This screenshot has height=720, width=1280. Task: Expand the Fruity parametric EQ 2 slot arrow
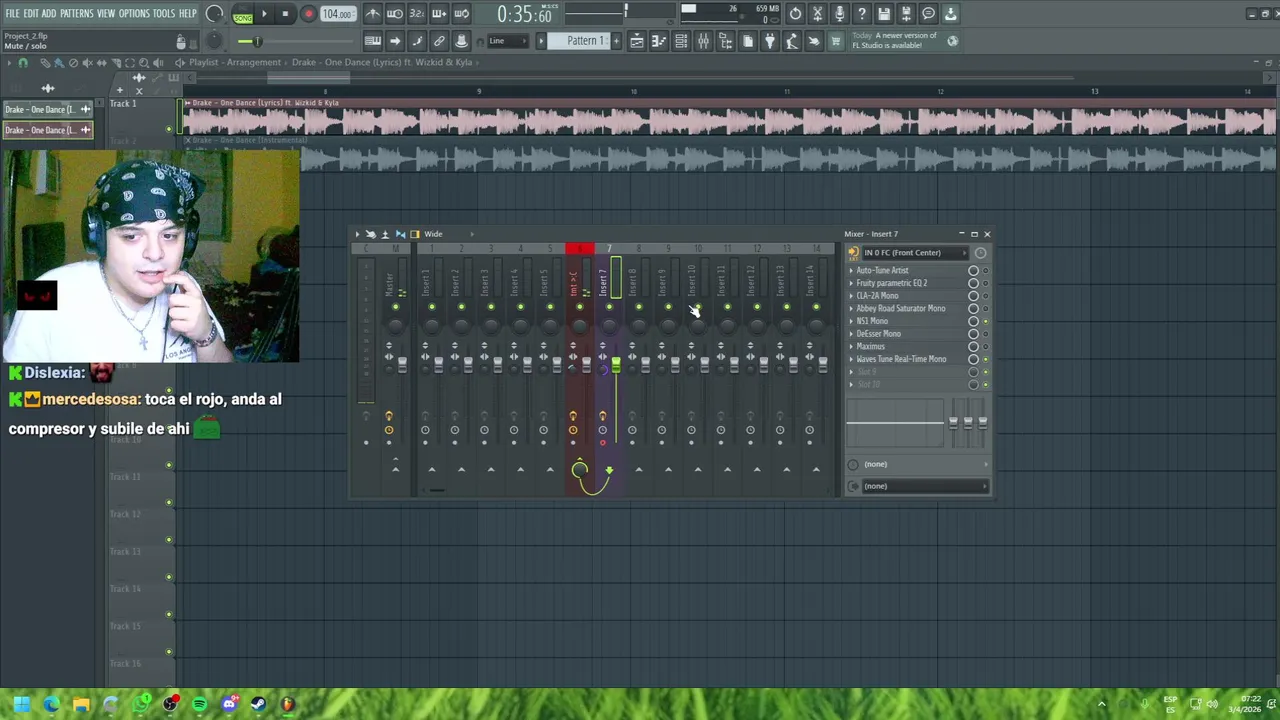[852, 283]
